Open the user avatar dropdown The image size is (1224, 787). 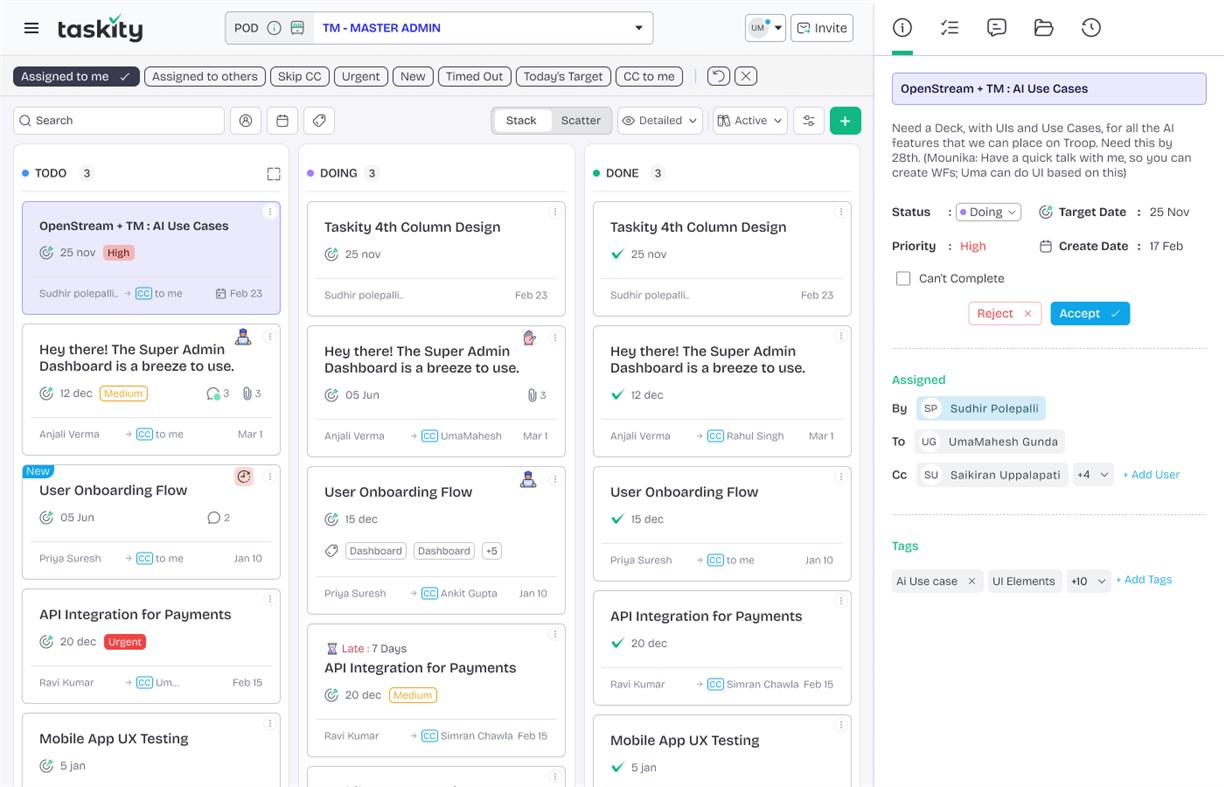(x=765, y=28)
